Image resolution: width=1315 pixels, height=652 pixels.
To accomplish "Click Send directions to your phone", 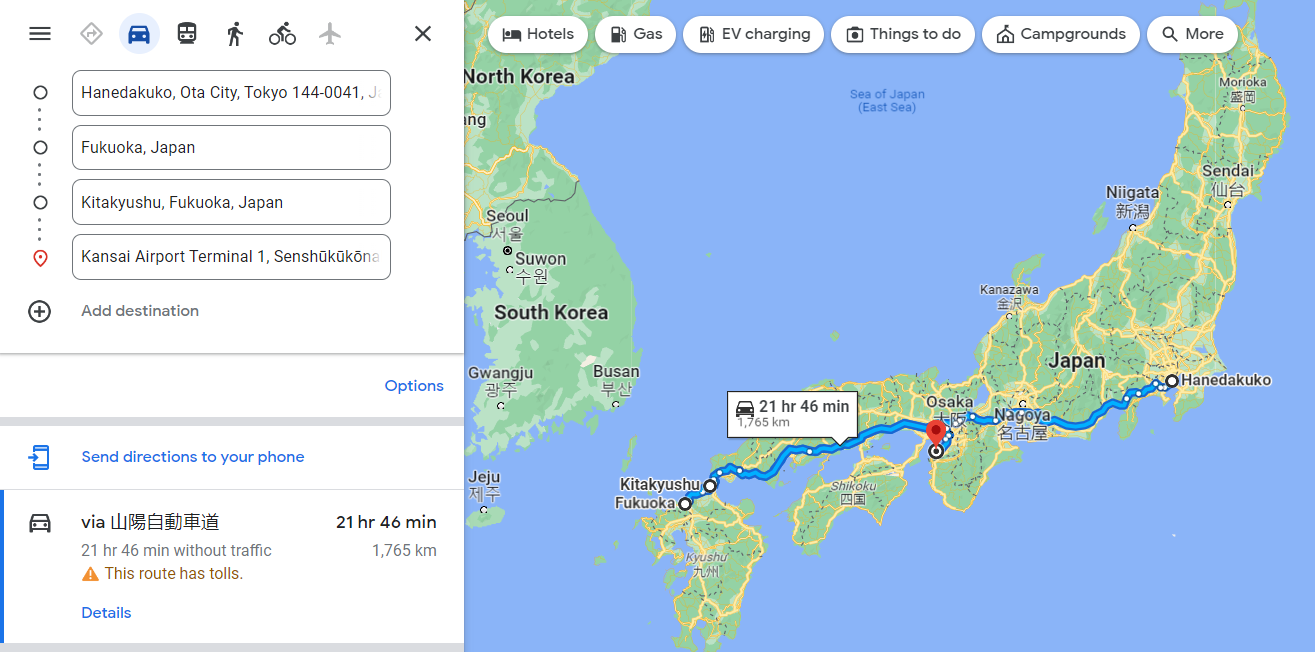I will point(193,457).
